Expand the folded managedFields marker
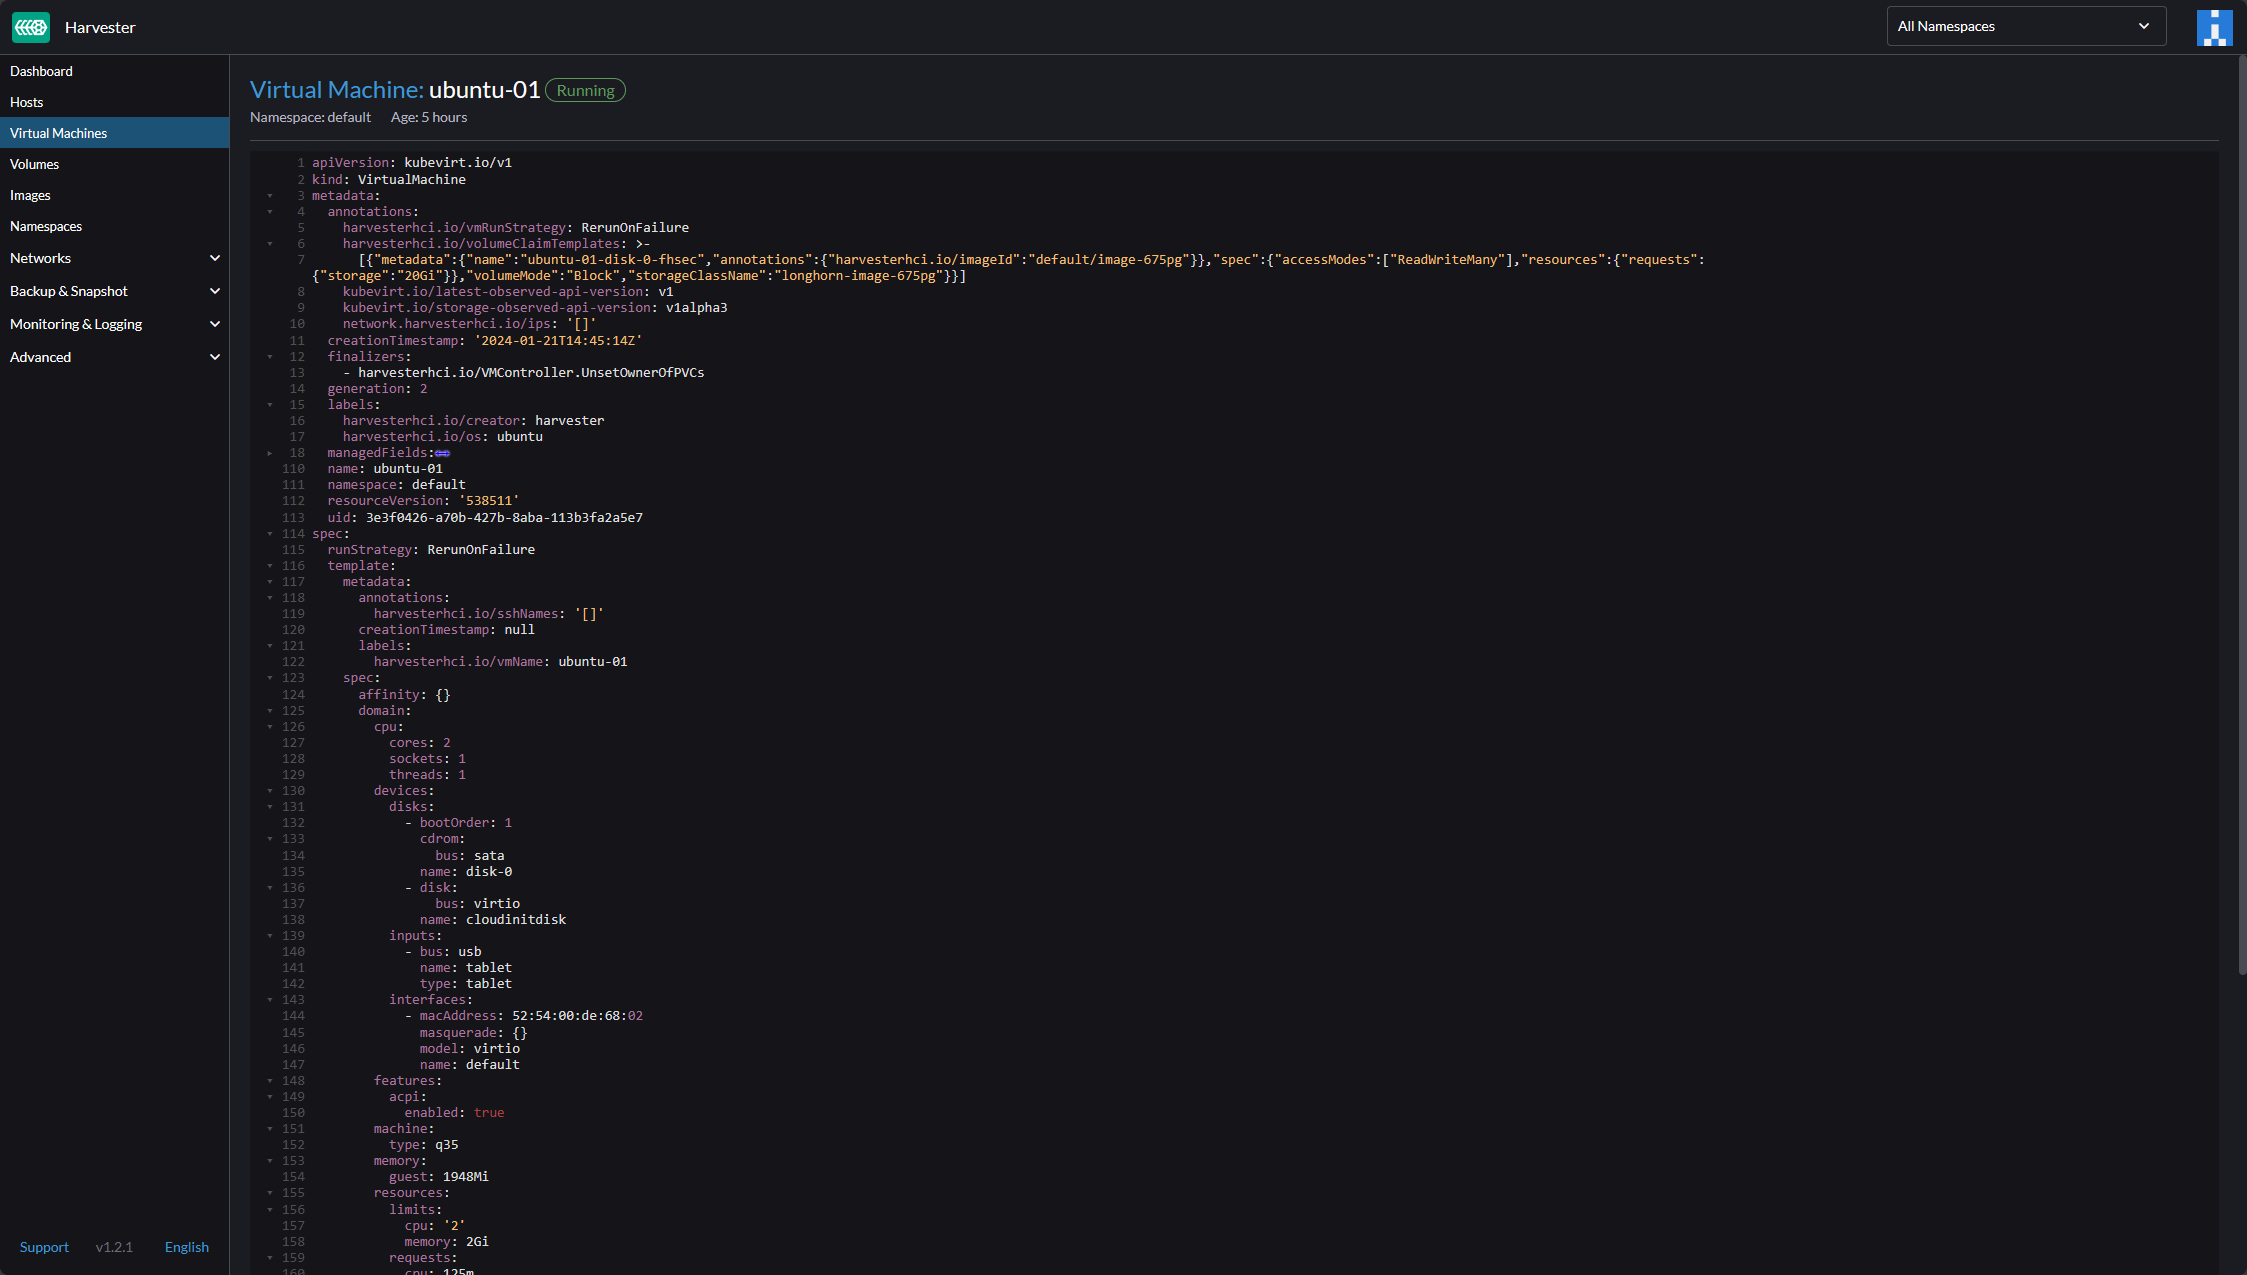The height and width of the screenshot is (1275, 2247). [x=442, y=453]
